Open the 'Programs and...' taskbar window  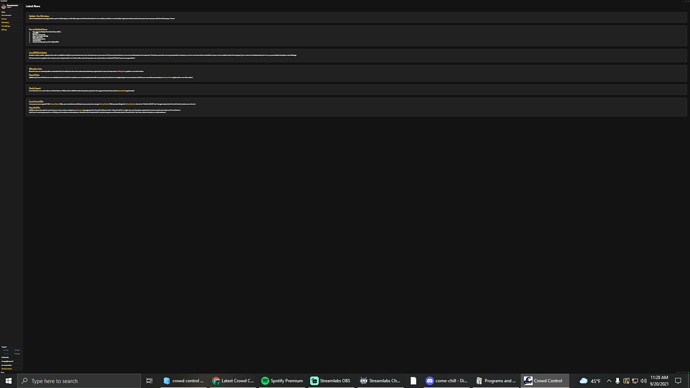coord(495,381)
